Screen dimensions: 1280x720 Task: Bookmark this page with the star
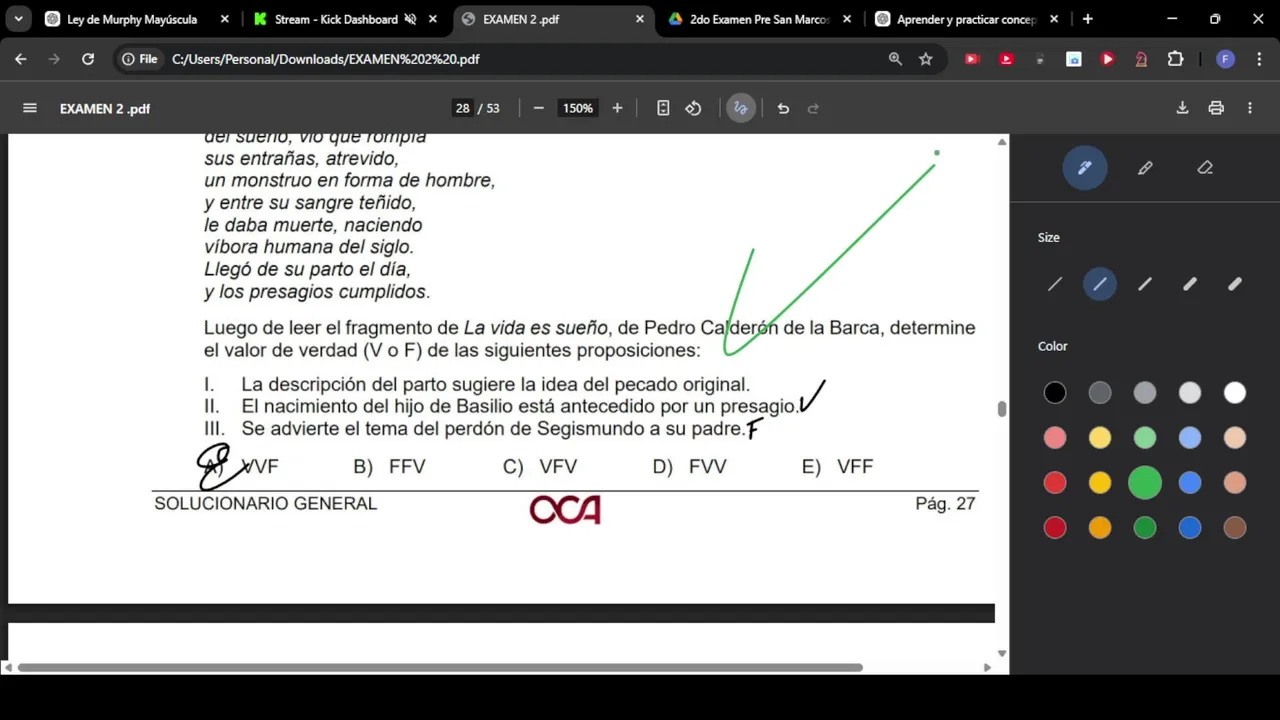click(x=926, y=59)
